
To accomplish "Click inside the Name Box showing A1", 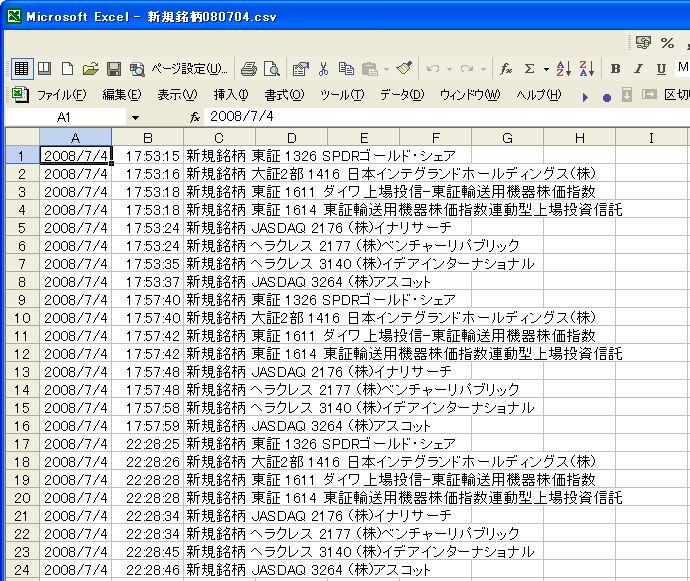I will [x=65, y=117].
